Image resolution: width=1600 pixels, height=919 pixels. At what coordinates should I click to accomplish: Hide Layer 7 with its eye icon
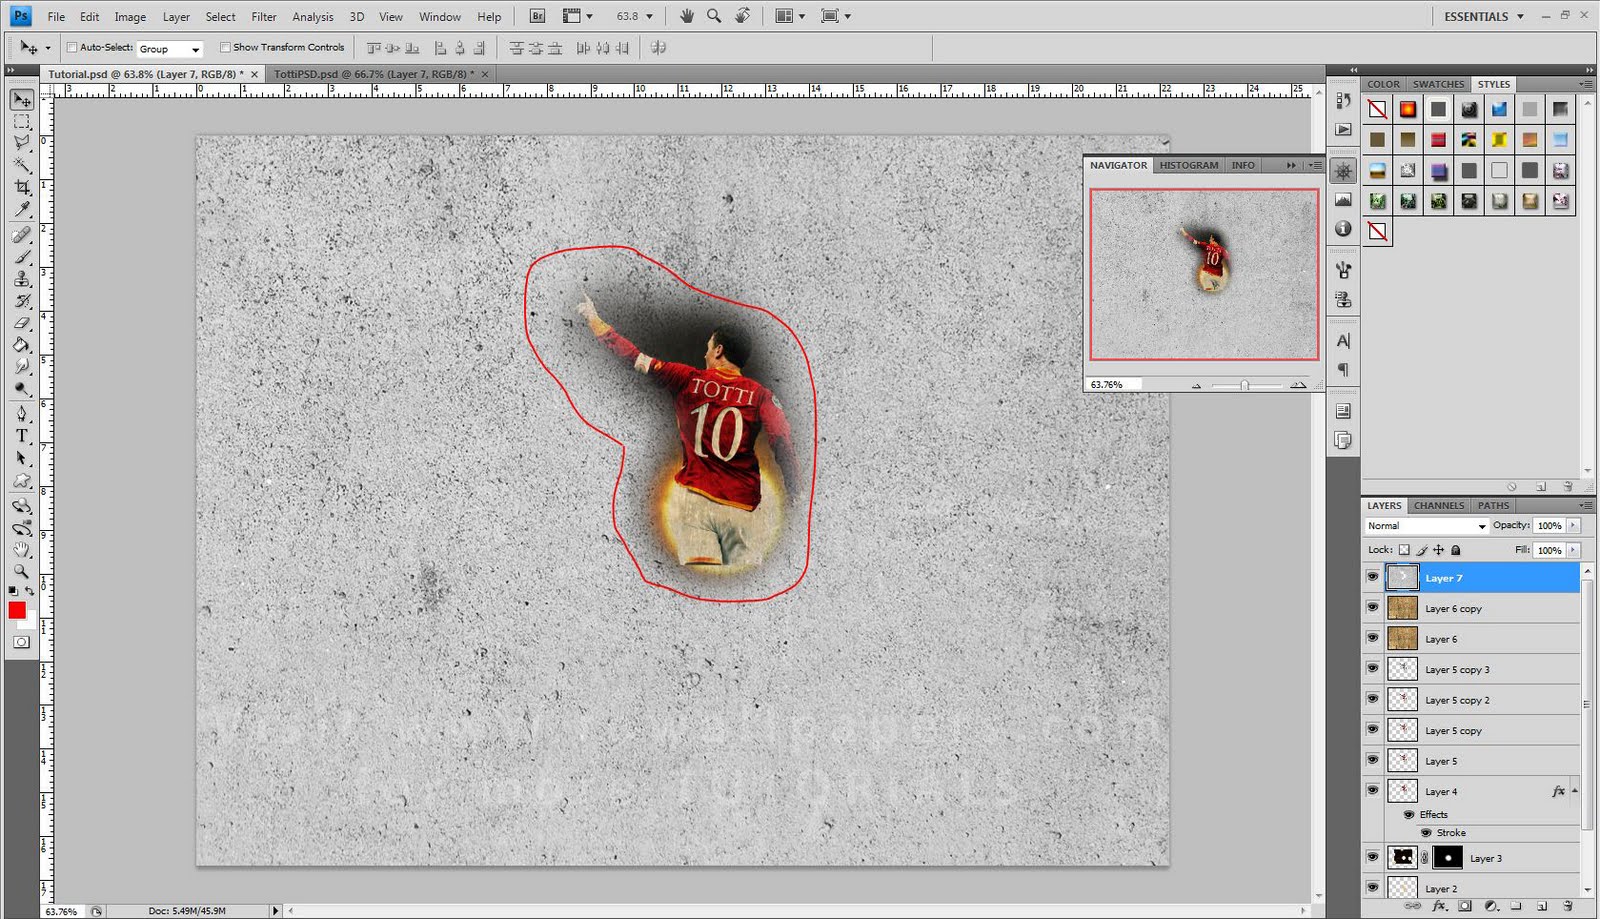pyautogui.click(x=1372, y=577)
